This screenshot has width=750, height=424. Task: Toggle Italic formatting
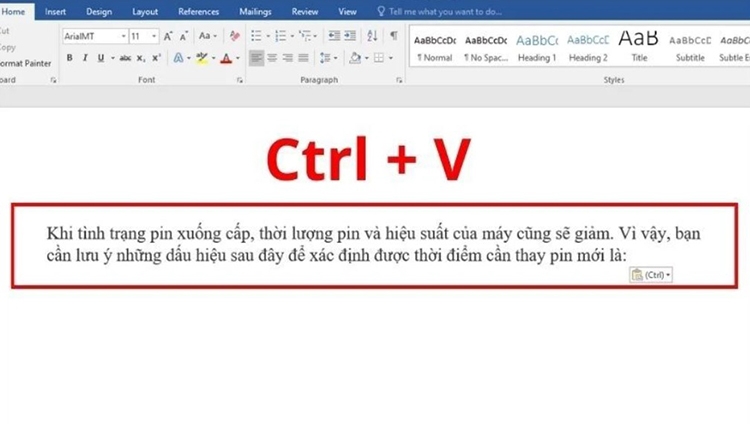click(85, 58)
